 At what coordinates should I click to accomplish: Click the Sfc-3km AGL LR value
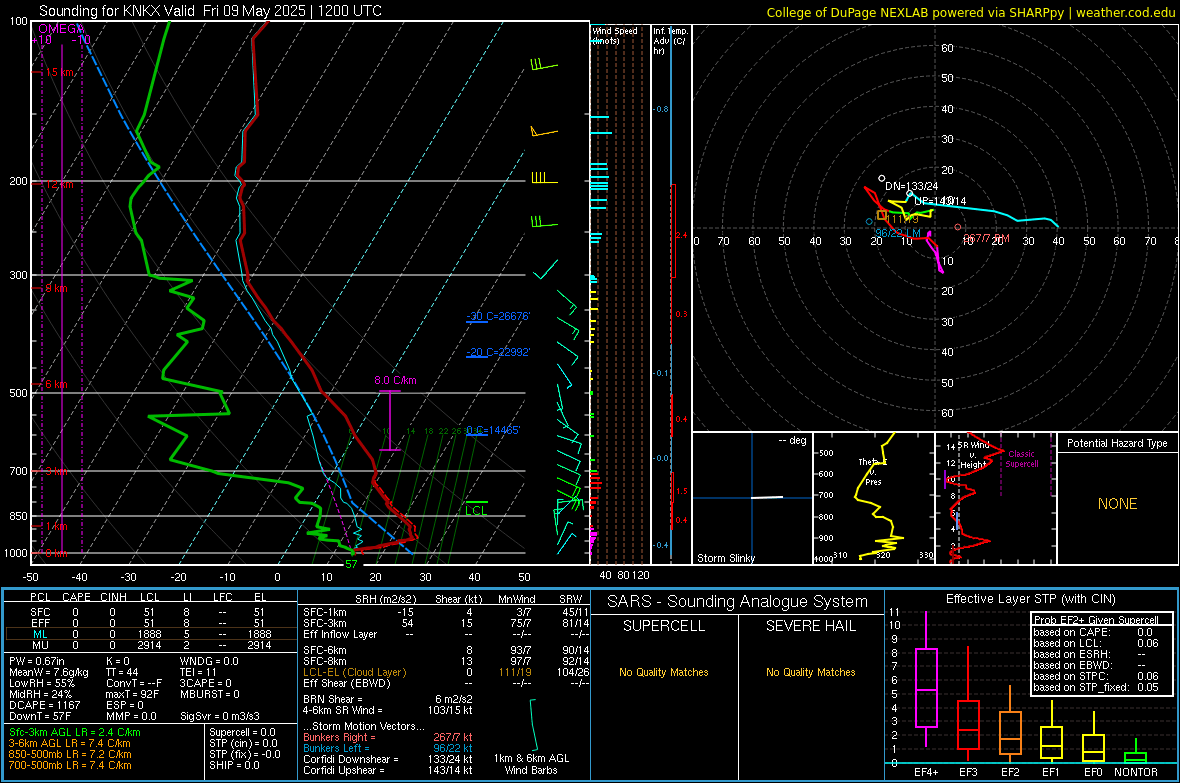75,732
